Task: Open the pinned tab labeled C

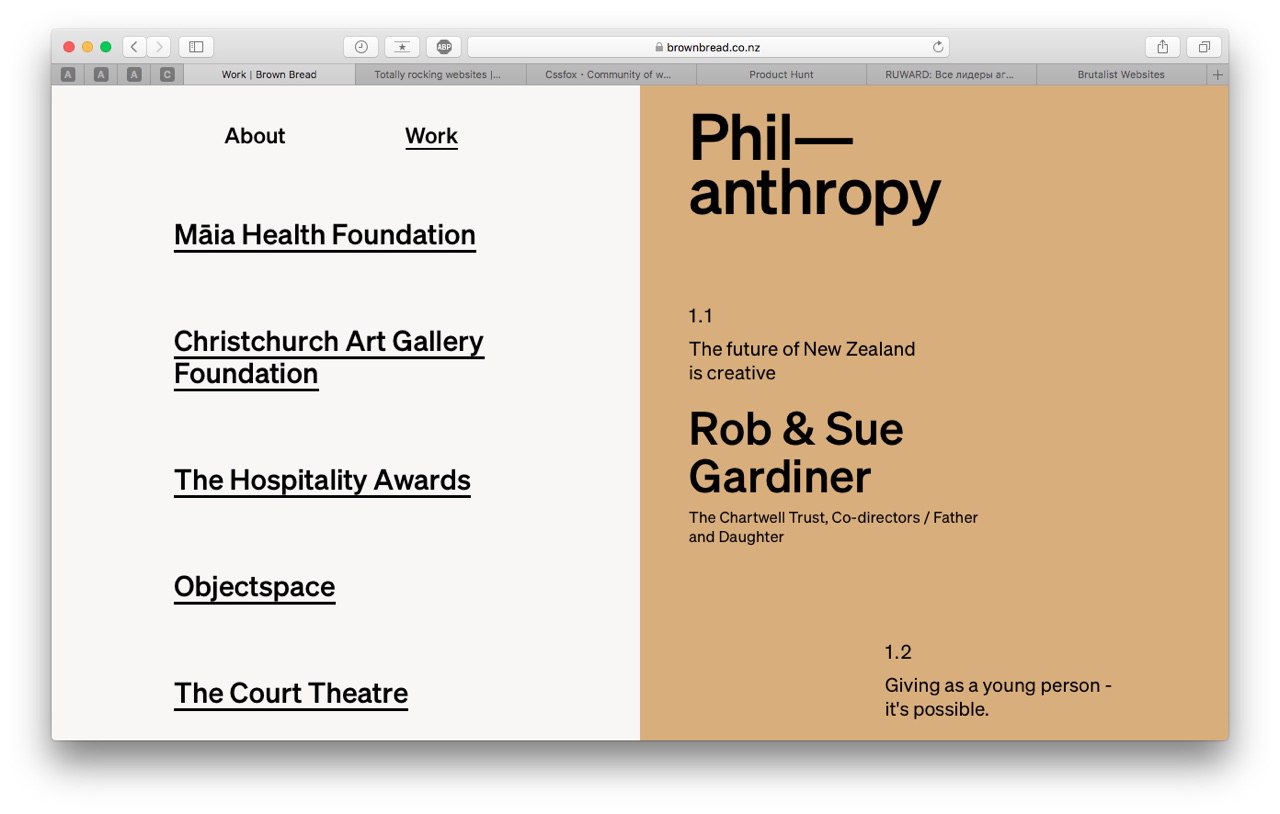Action: [167, 75]
